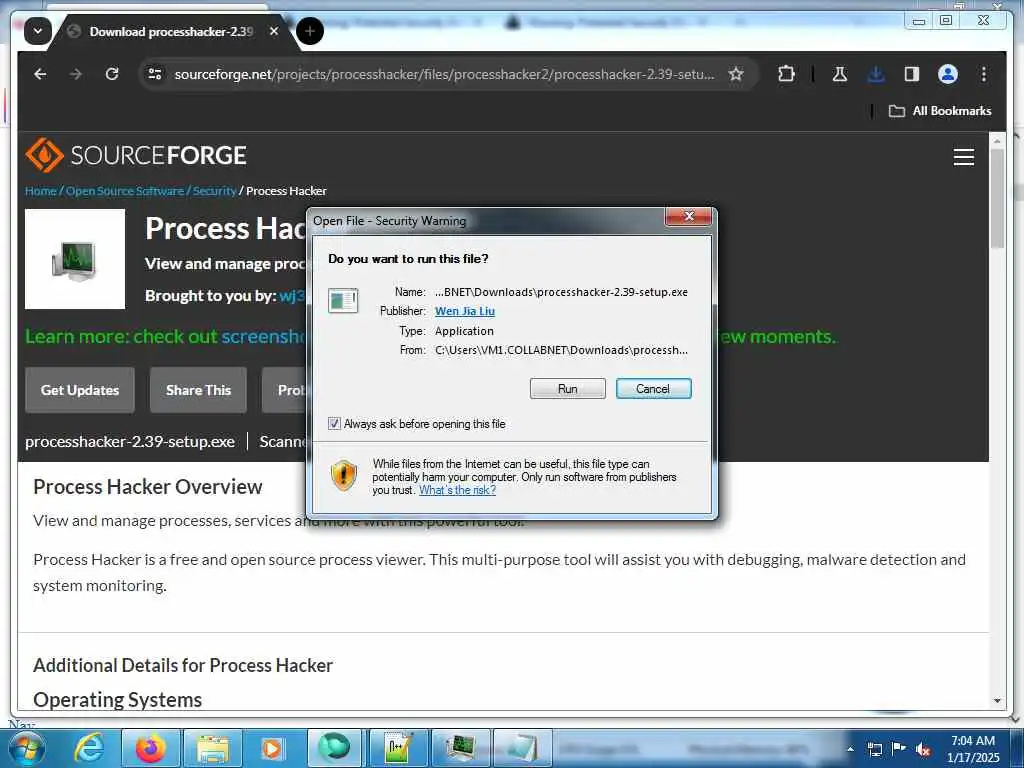Close the security warning dialog with X

point(688,216)
